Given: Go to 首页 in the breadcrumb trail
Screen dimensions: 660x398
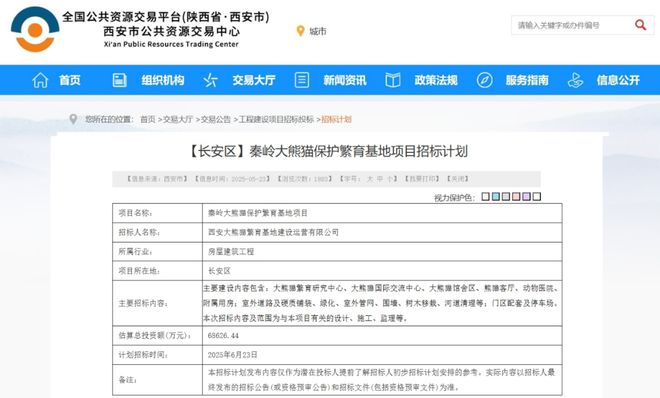Looking at the screenshot, I should click(x=148, y=119).
